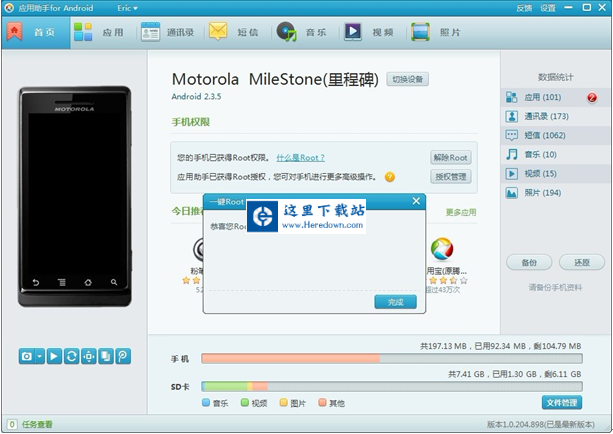Click the 图片 yellow legend swatch
Image resolution: width=613 pixels, height=434 pixels.
point(283,402)
